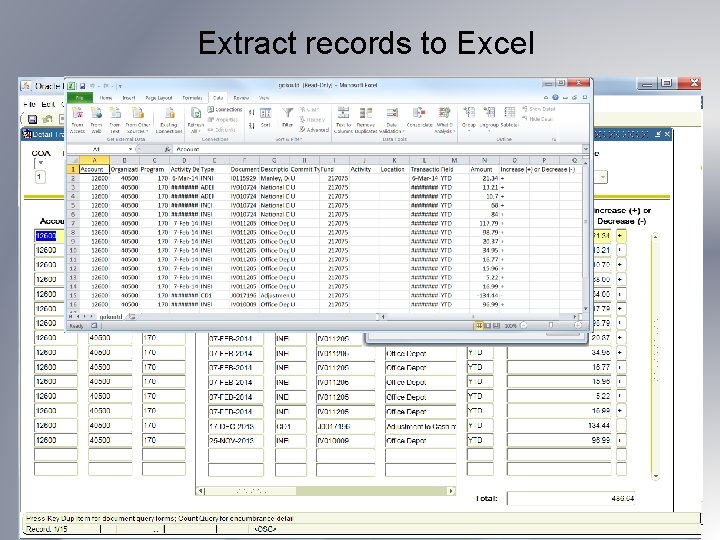The image size is (720, 540).
Task: Open Edit menu in Oracle window
Action: pos(48,104)
